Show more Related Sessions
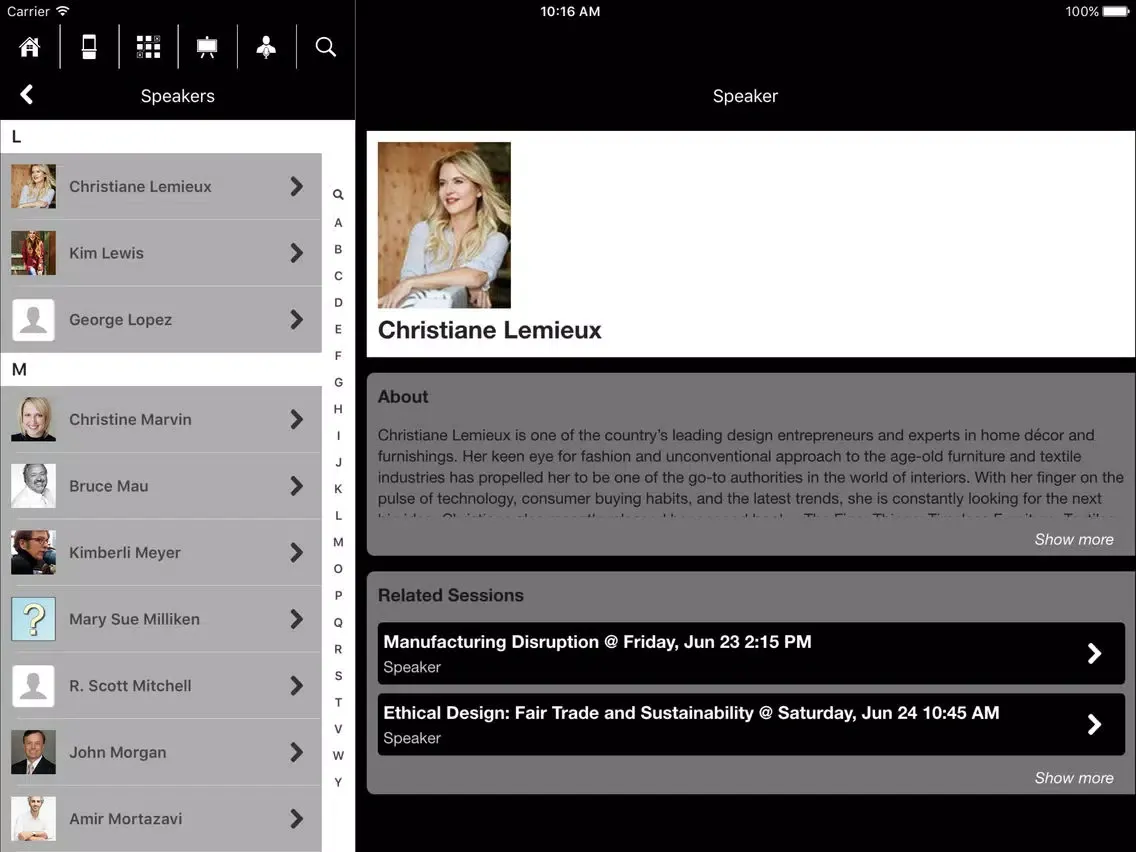Screen dimensions: 1136x852 pyautogui.click(x=1074, y=778)
